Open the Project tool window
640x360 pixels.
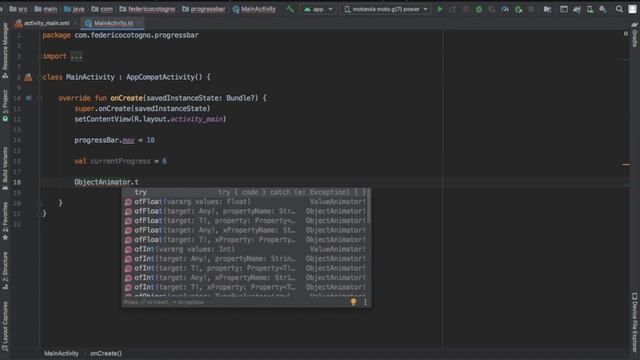point(5,105)
